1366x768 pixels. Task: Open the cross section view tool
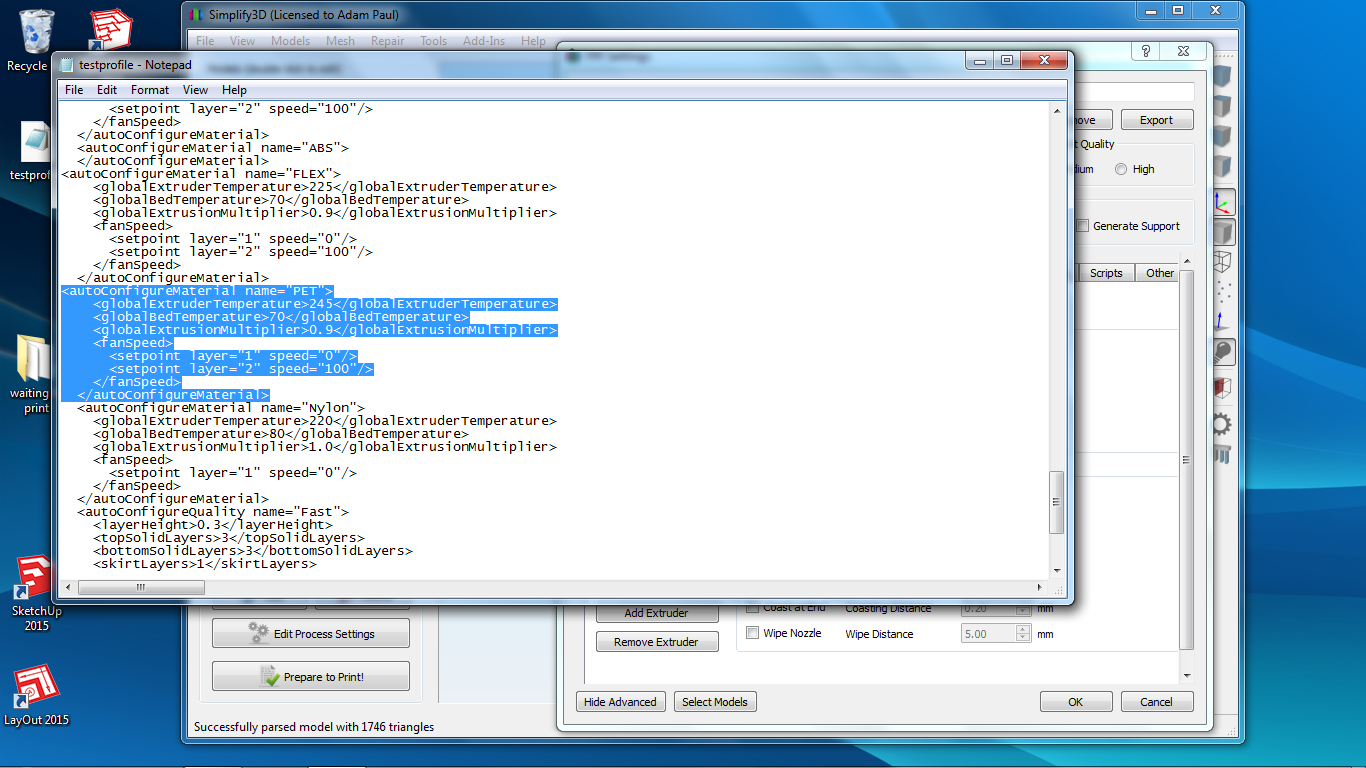[1222, 387]
